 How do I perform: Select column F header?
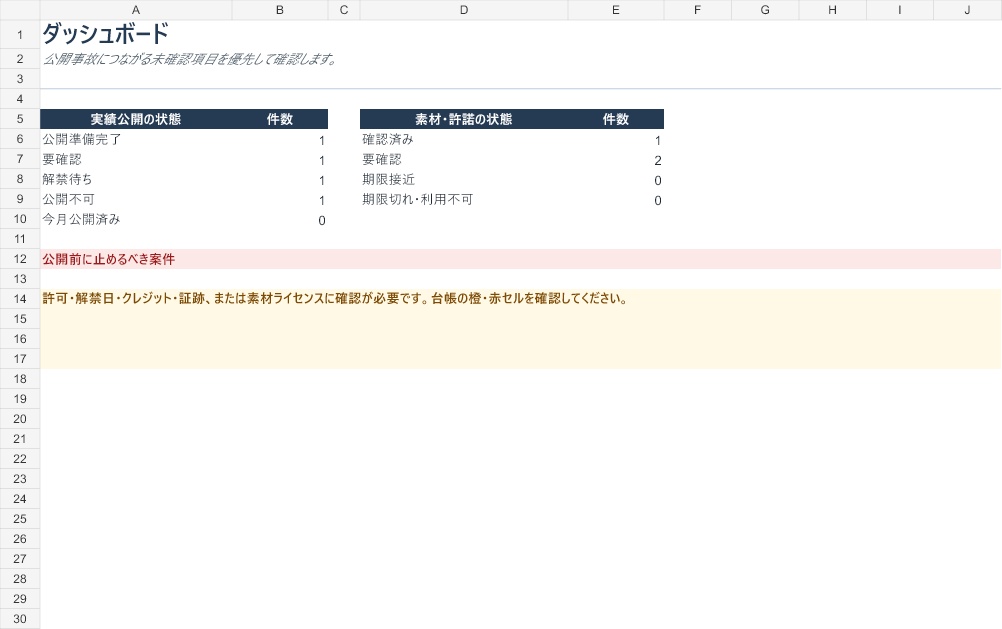click(x=697, y=10)
